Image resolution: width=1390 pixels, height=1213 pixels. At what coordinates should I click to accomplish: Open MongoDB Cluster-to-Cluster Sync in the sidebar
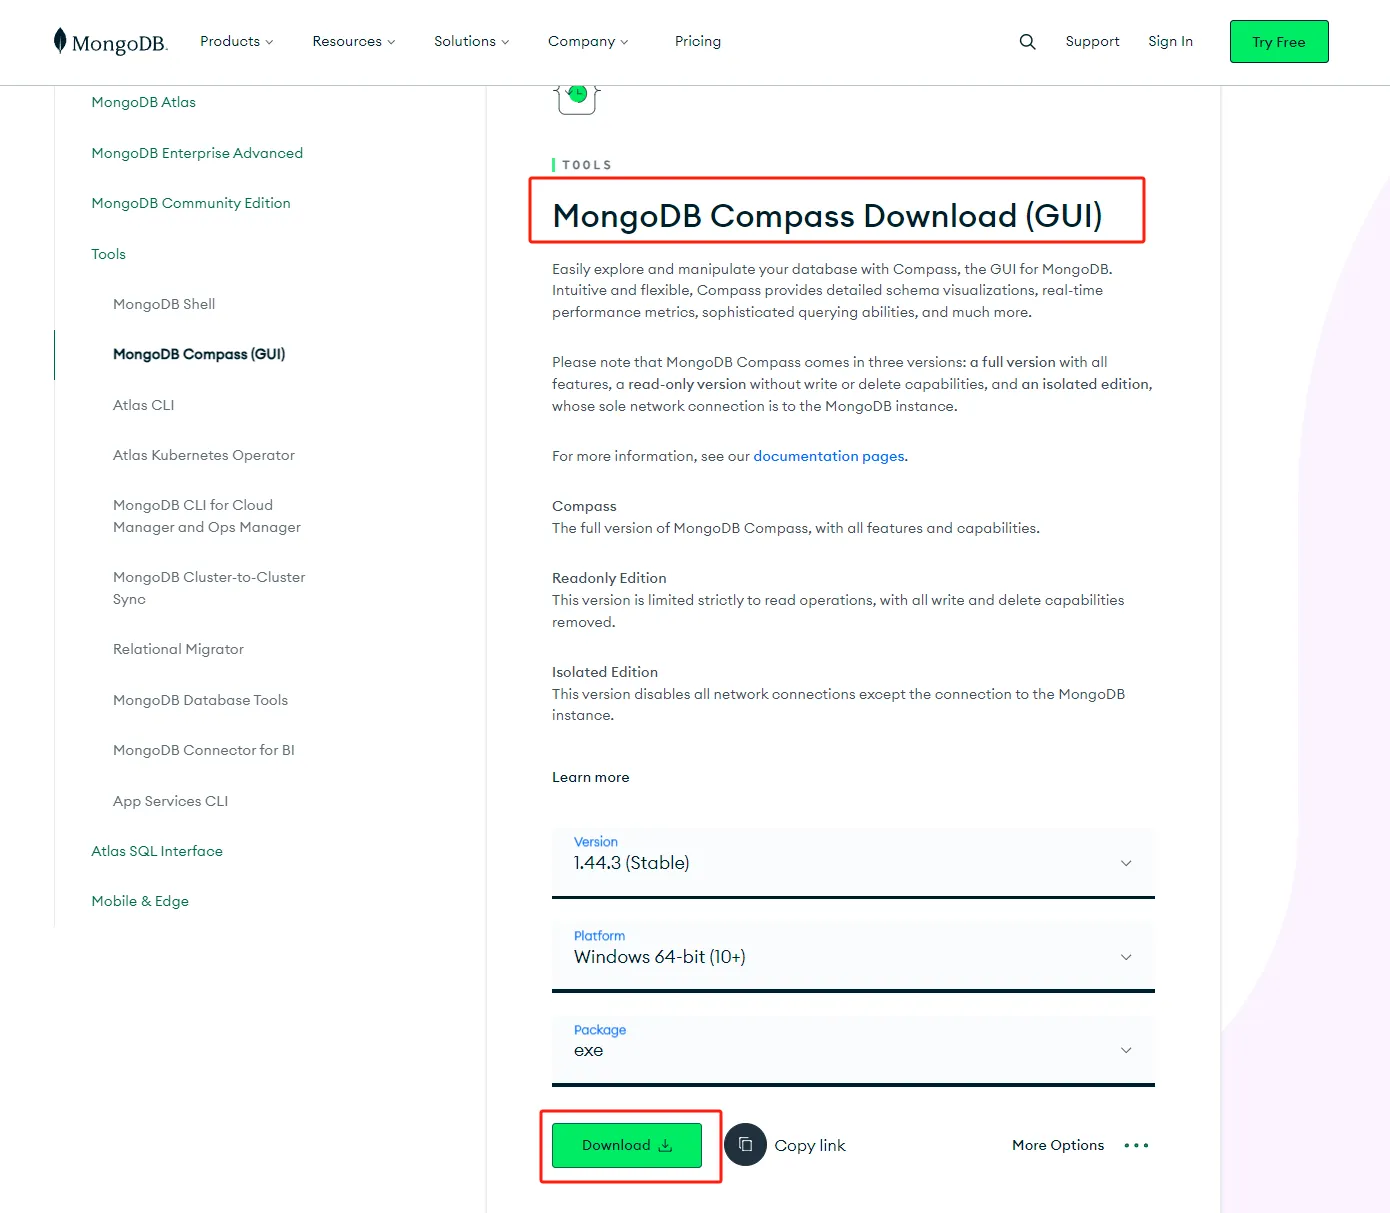209,588
